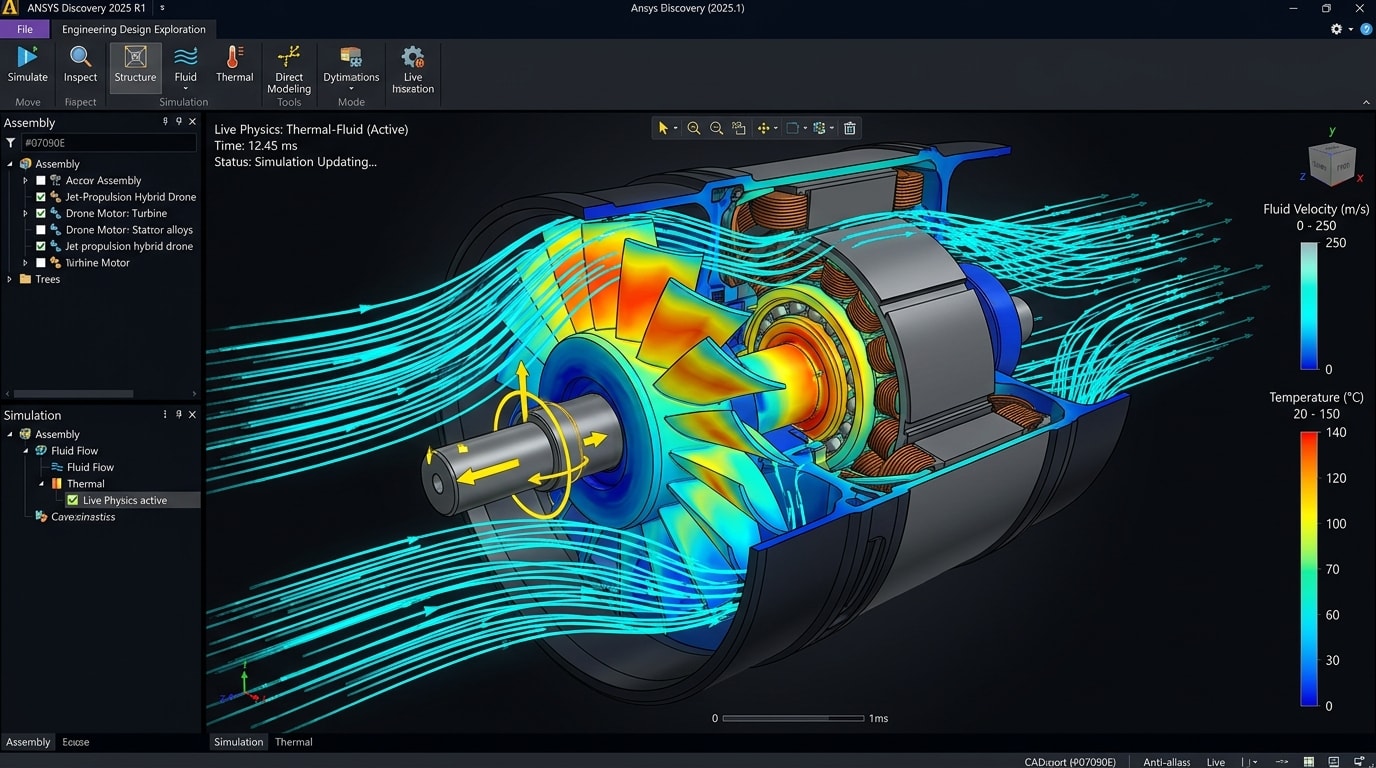Screen dimensions: 1376x768
Task: Open the File menu
Action: 25,29
